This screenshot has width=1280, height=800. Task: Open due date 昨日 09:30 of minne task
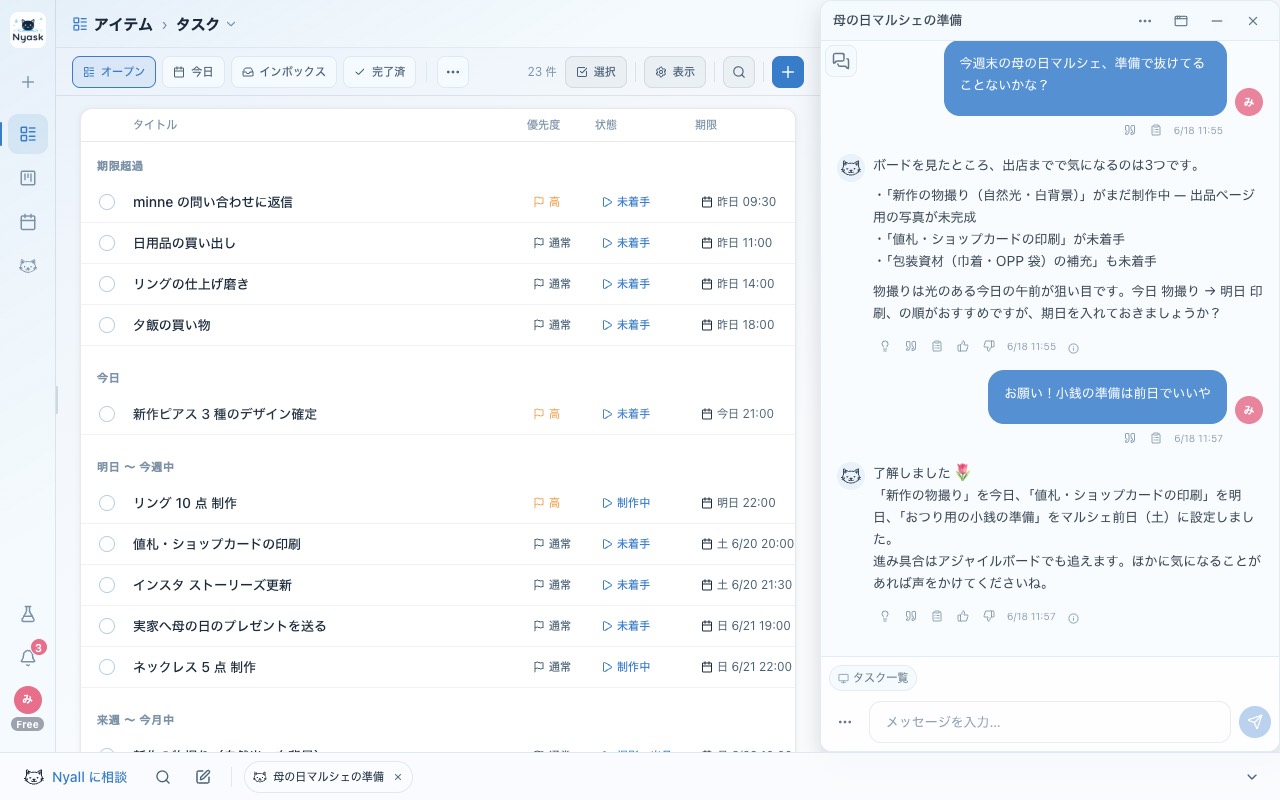739,202
